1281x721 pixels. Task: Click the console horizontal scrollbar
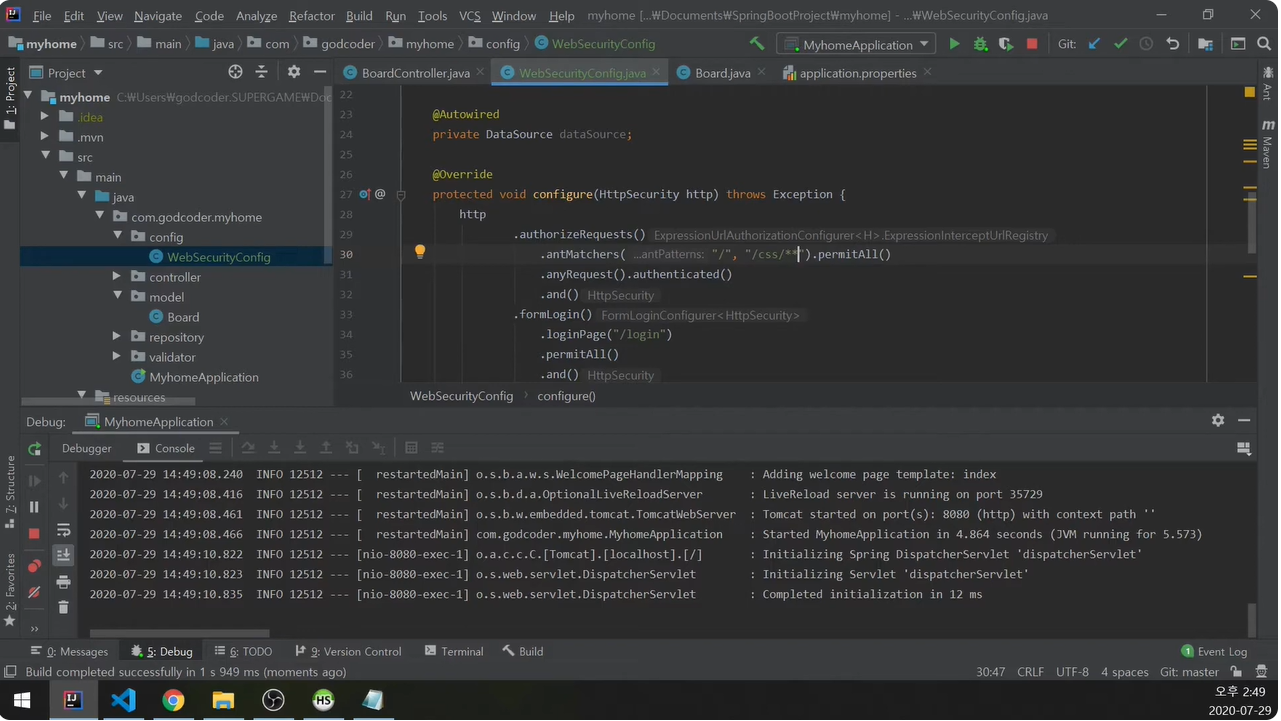[179, 633]
